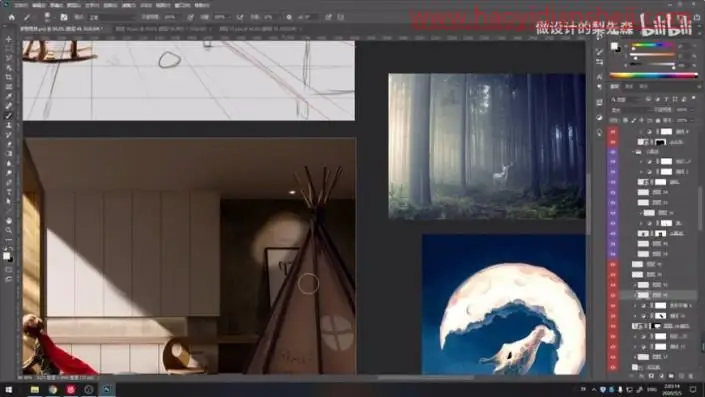705x397 pixels.
Task: Switch to the second document tab
Action: pyautogui.click(x=161, y=29)
